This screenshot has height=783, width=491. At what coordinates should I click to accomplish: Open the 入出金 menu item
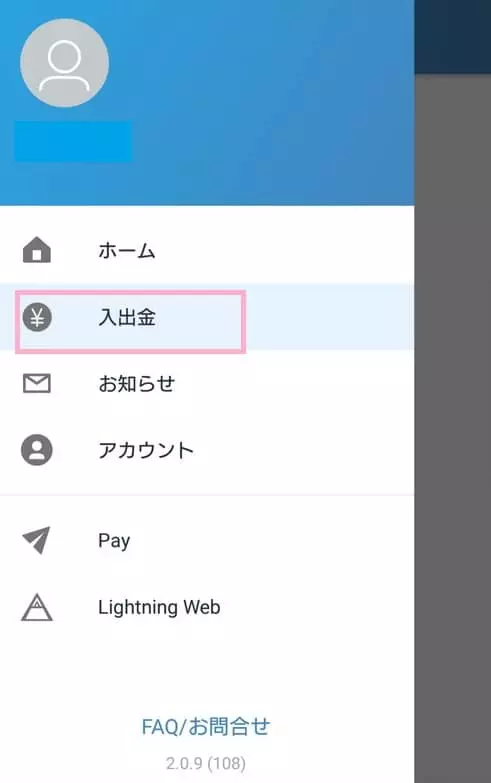(127, 317)
